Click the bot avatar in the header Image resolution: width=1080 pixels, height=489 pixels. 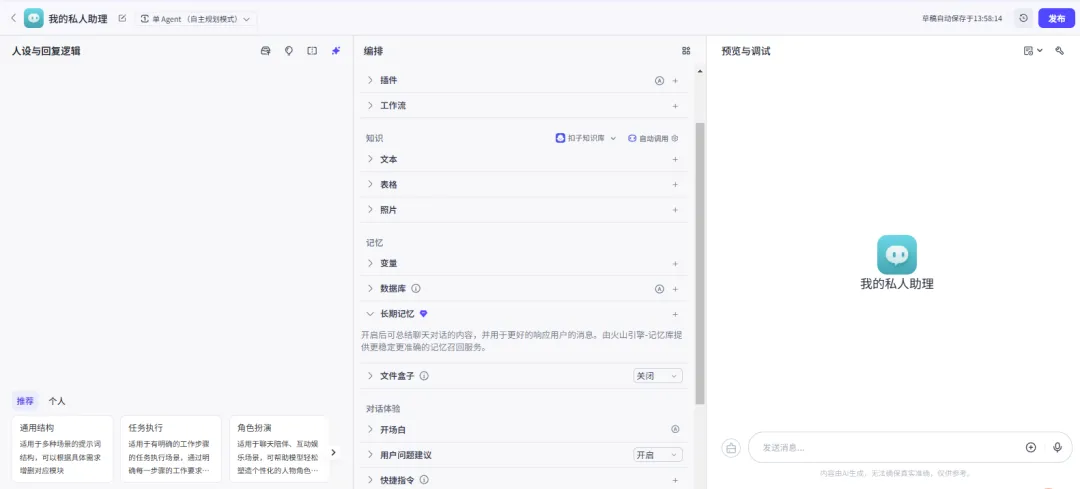click(x=34, y=19)
